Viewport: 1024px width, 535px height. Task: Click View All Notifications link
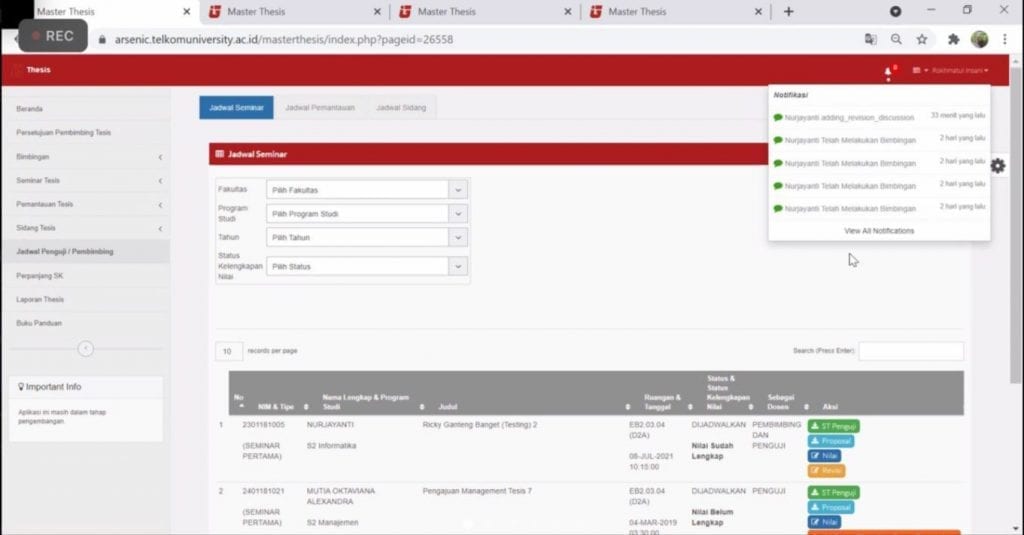[x=879, y=231]
